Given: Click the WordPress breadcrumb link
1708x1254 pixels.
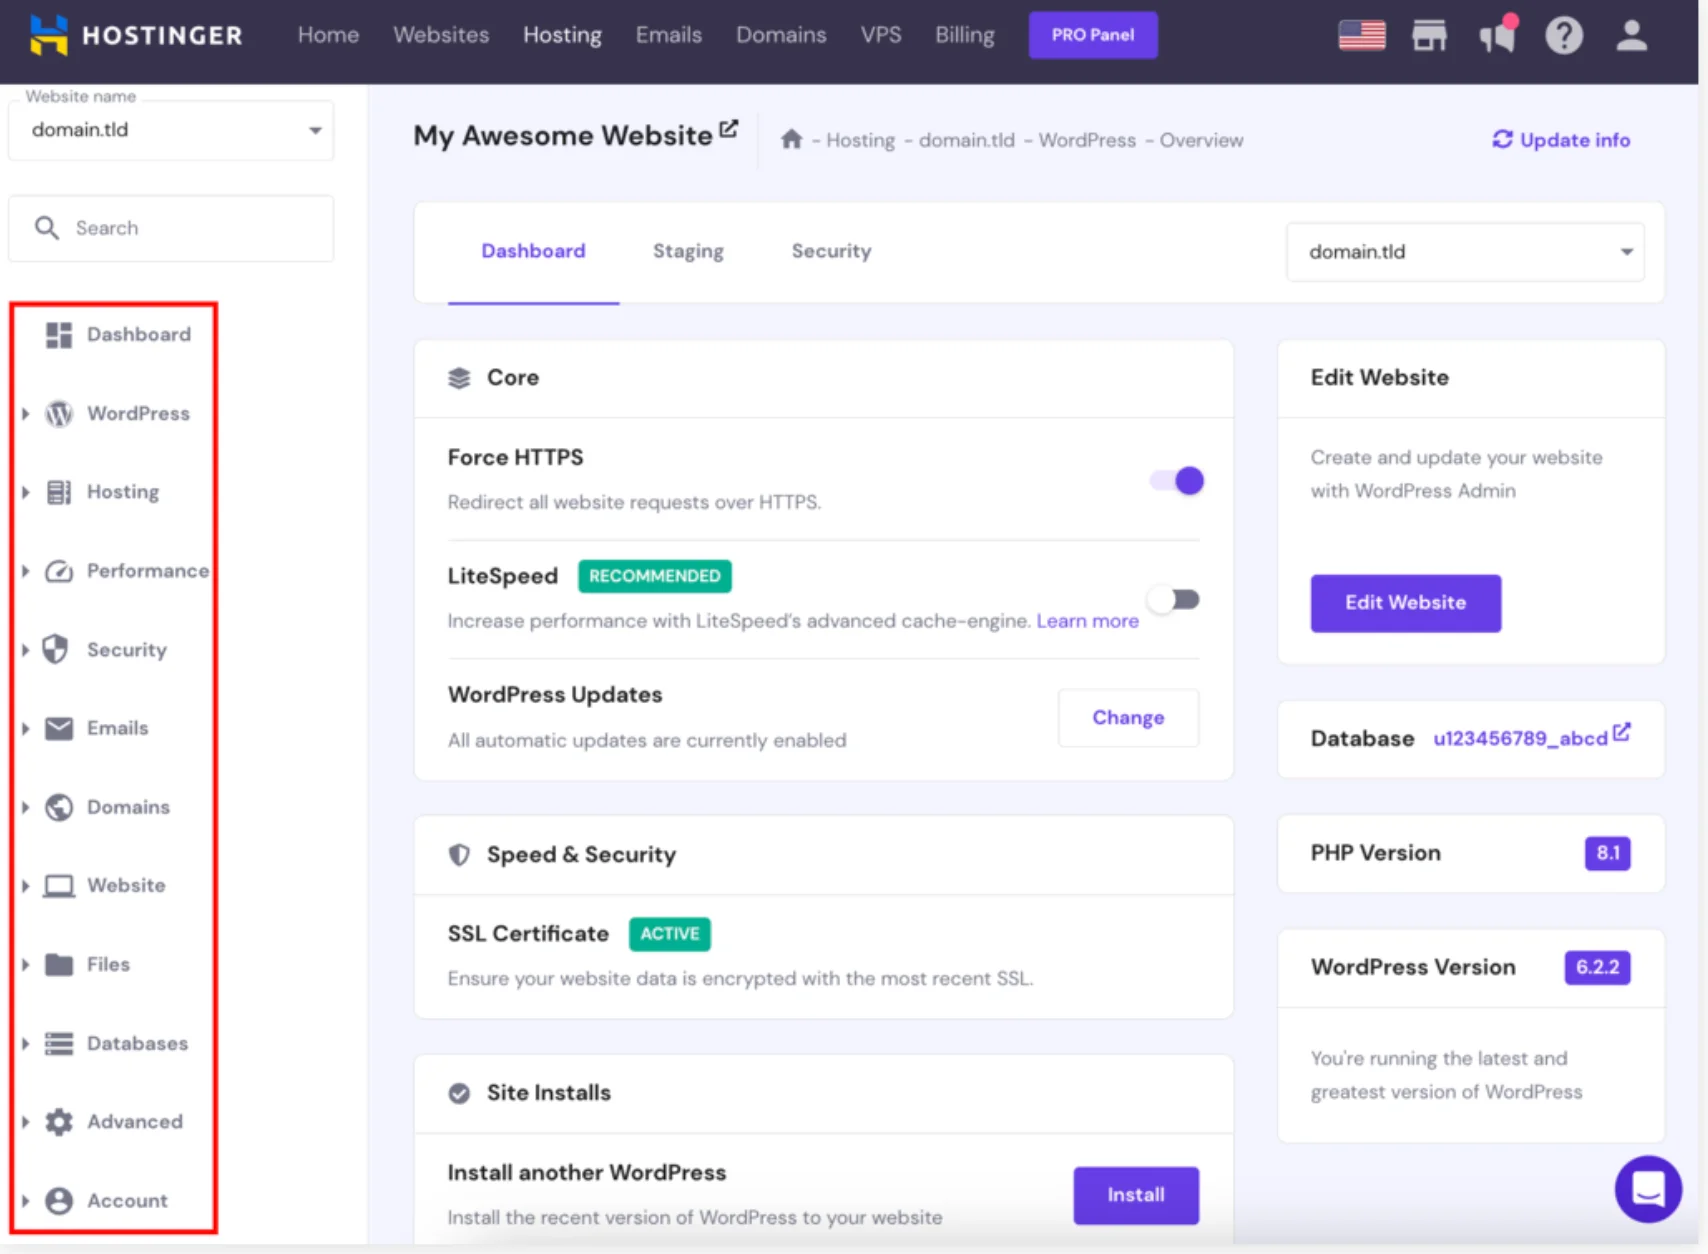Looking at the screenshot, I should (1087, 140).
